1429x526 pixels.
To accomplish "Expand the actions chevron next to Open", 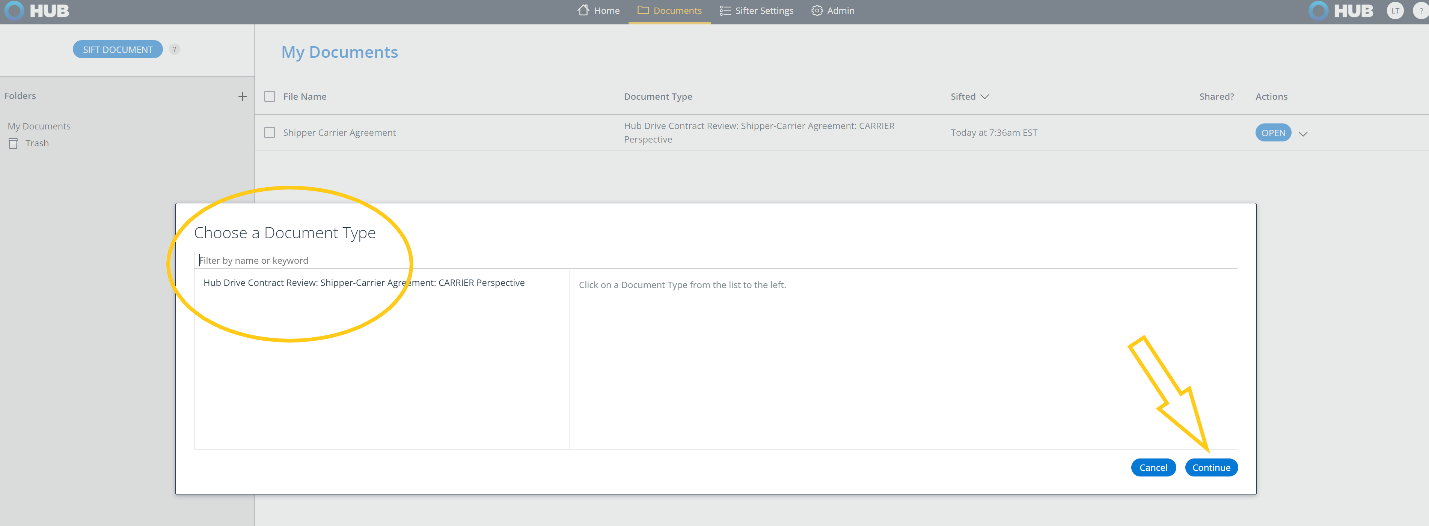I will (1303, 134).
